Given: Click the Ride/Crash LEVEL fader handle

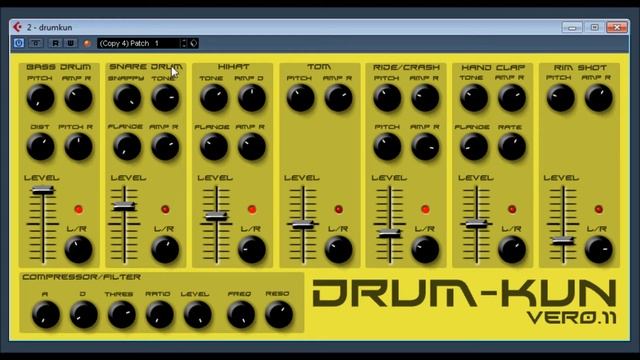Looking at the screenshot, I should (390, 233).
